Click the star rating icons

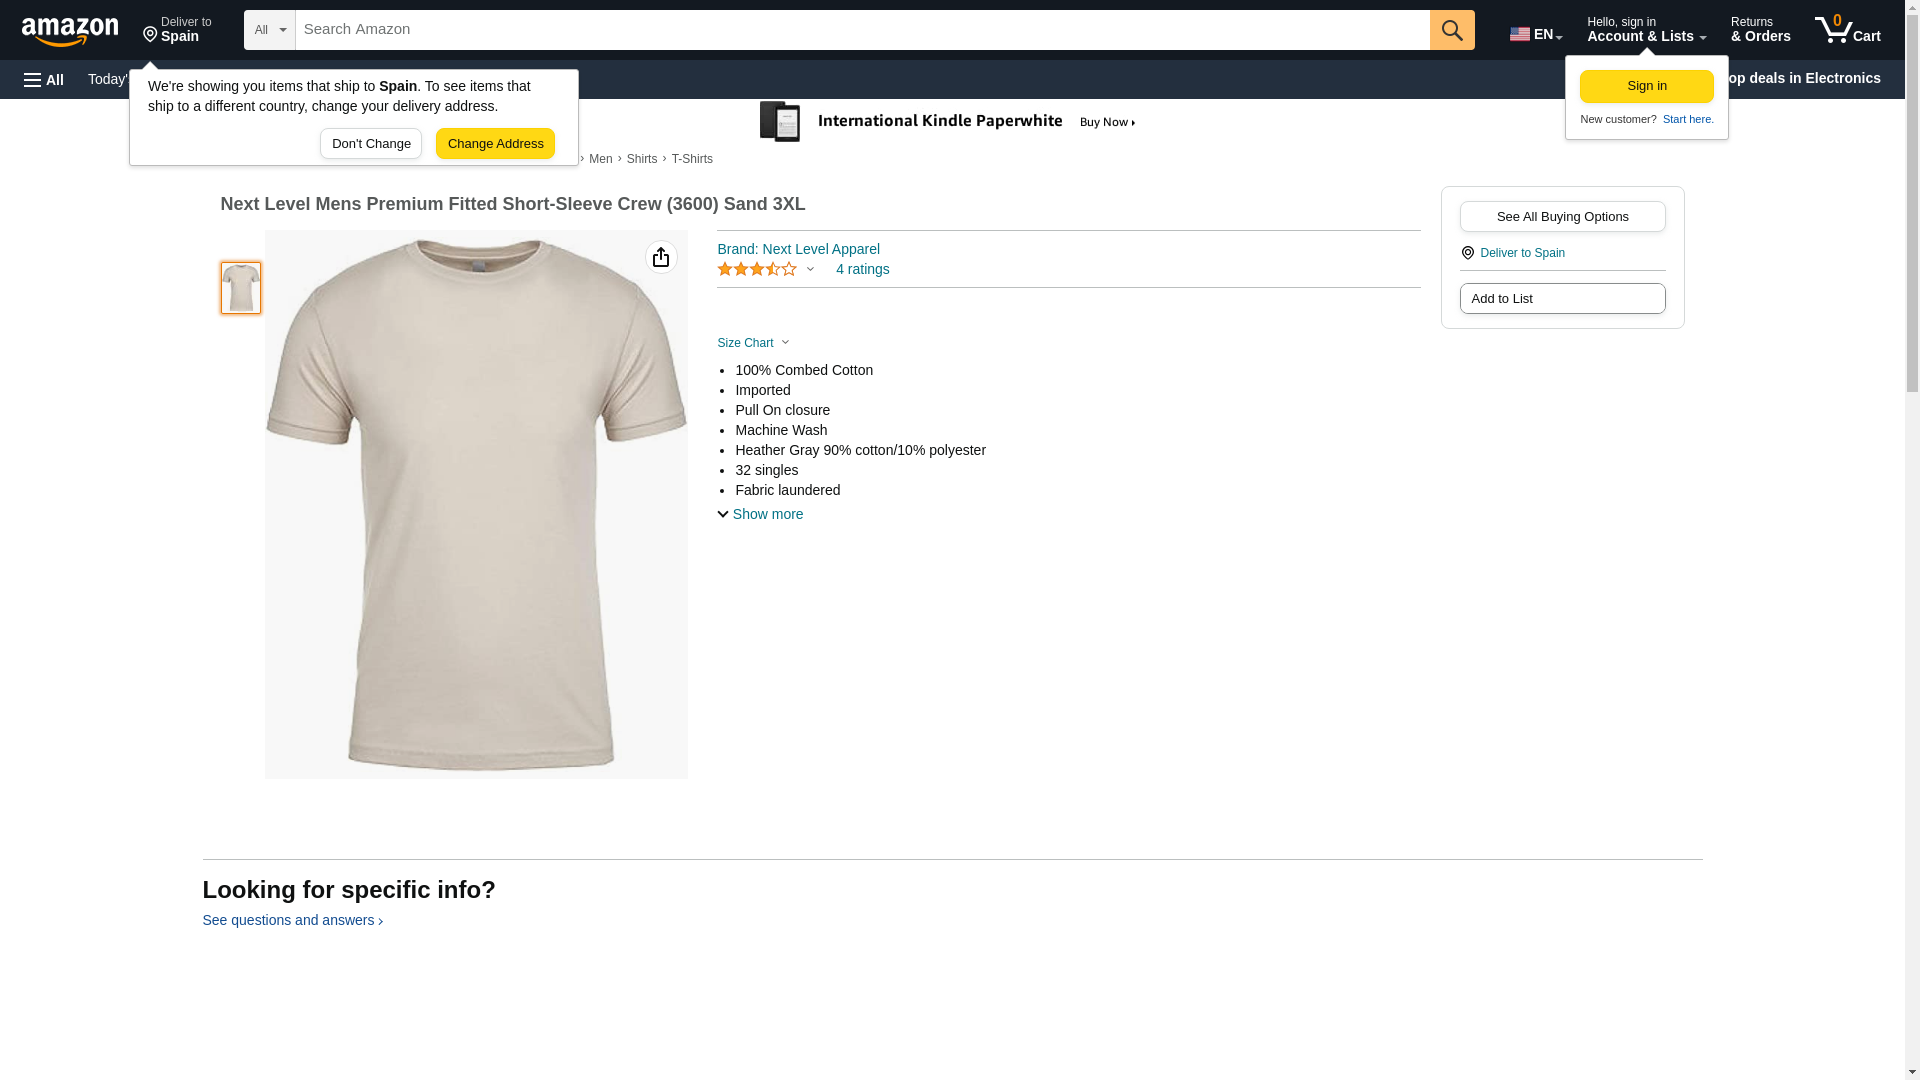(x=757, y=270)
